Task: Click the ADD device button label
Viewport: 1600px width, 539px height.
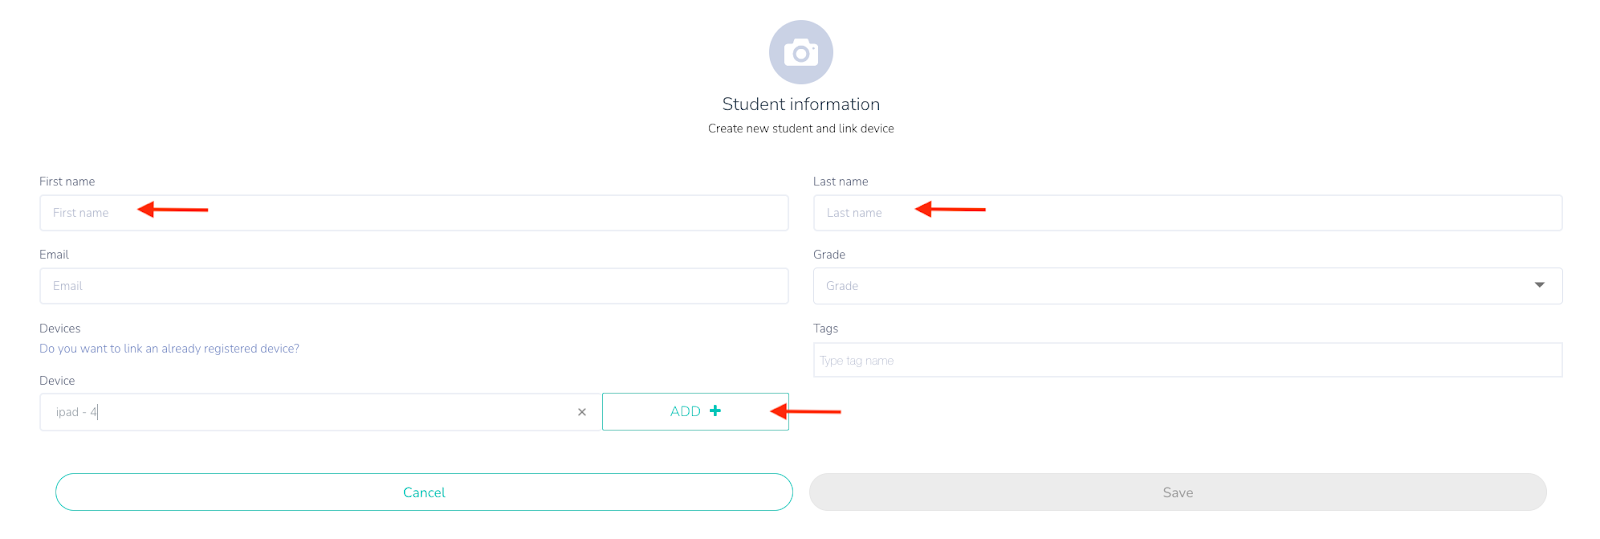Action: (685, 411)
